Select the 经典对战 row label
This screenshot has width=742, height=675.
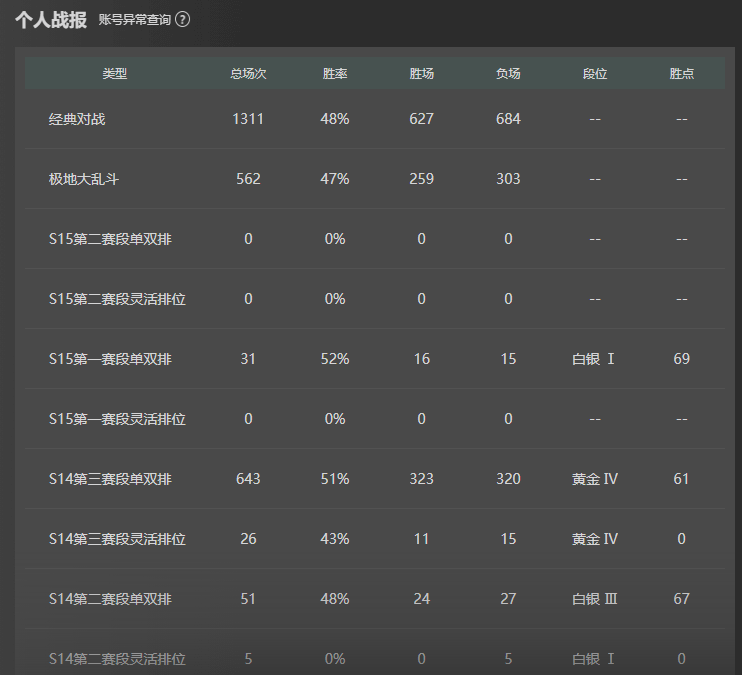[x=77, y=119]
